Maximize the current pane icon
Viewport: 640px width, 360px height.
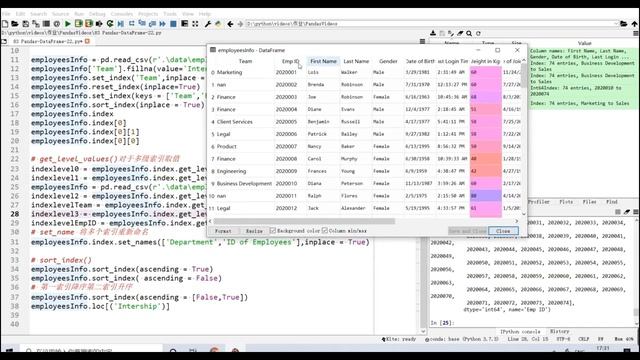point(184,24)
